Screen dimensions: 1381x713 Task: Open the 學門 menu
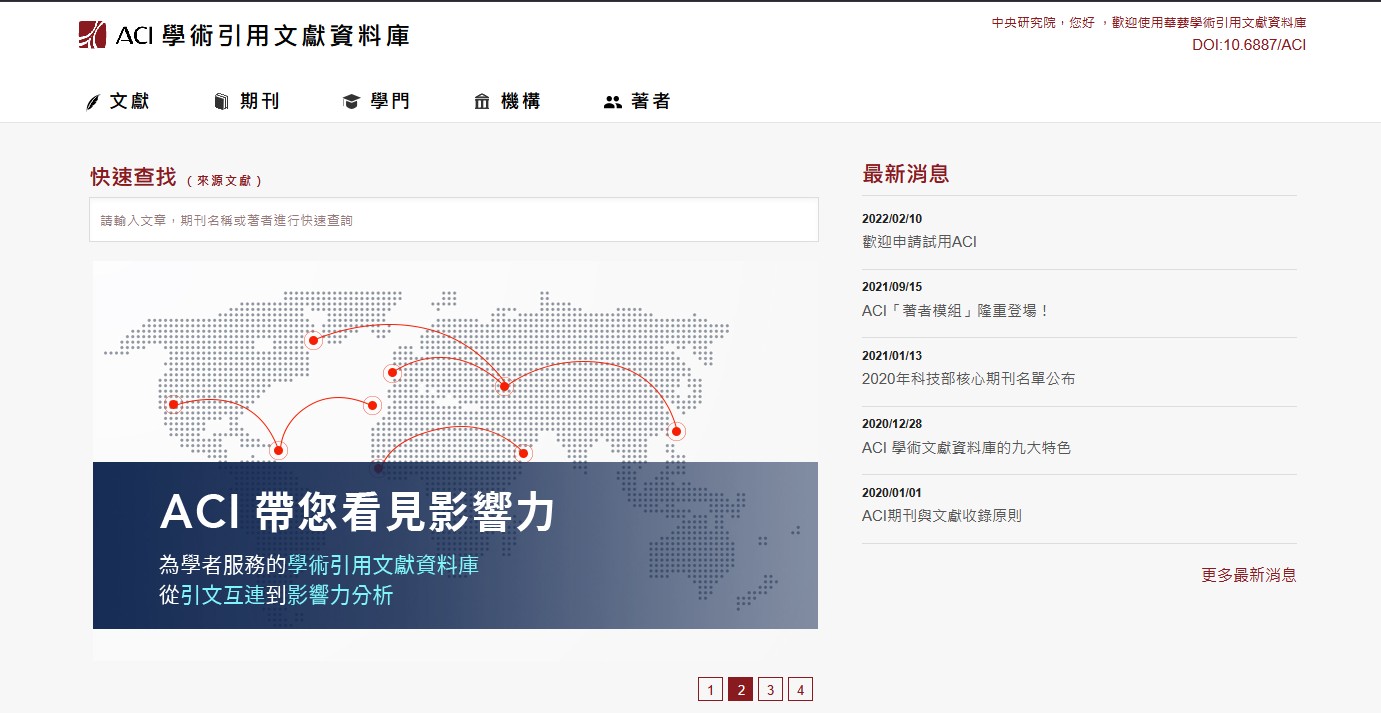coord(390,101)
